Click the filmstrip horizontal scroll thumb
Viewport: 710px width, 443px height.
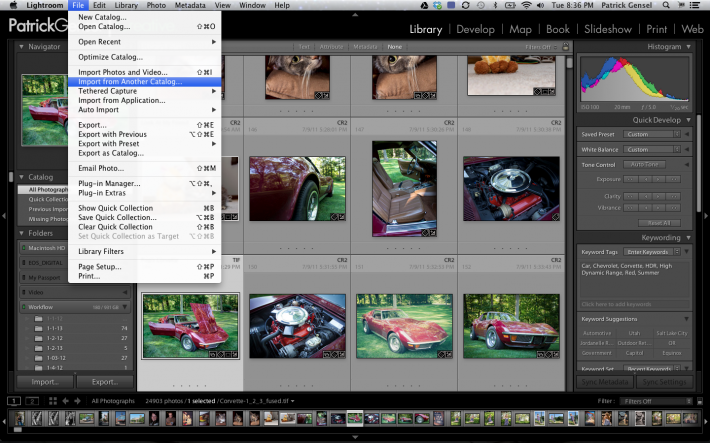(x=18, y=429)
